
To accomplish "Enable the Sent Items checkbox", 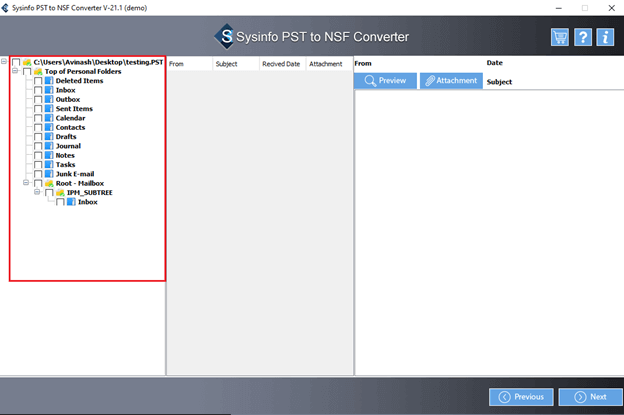I will 38,109.
